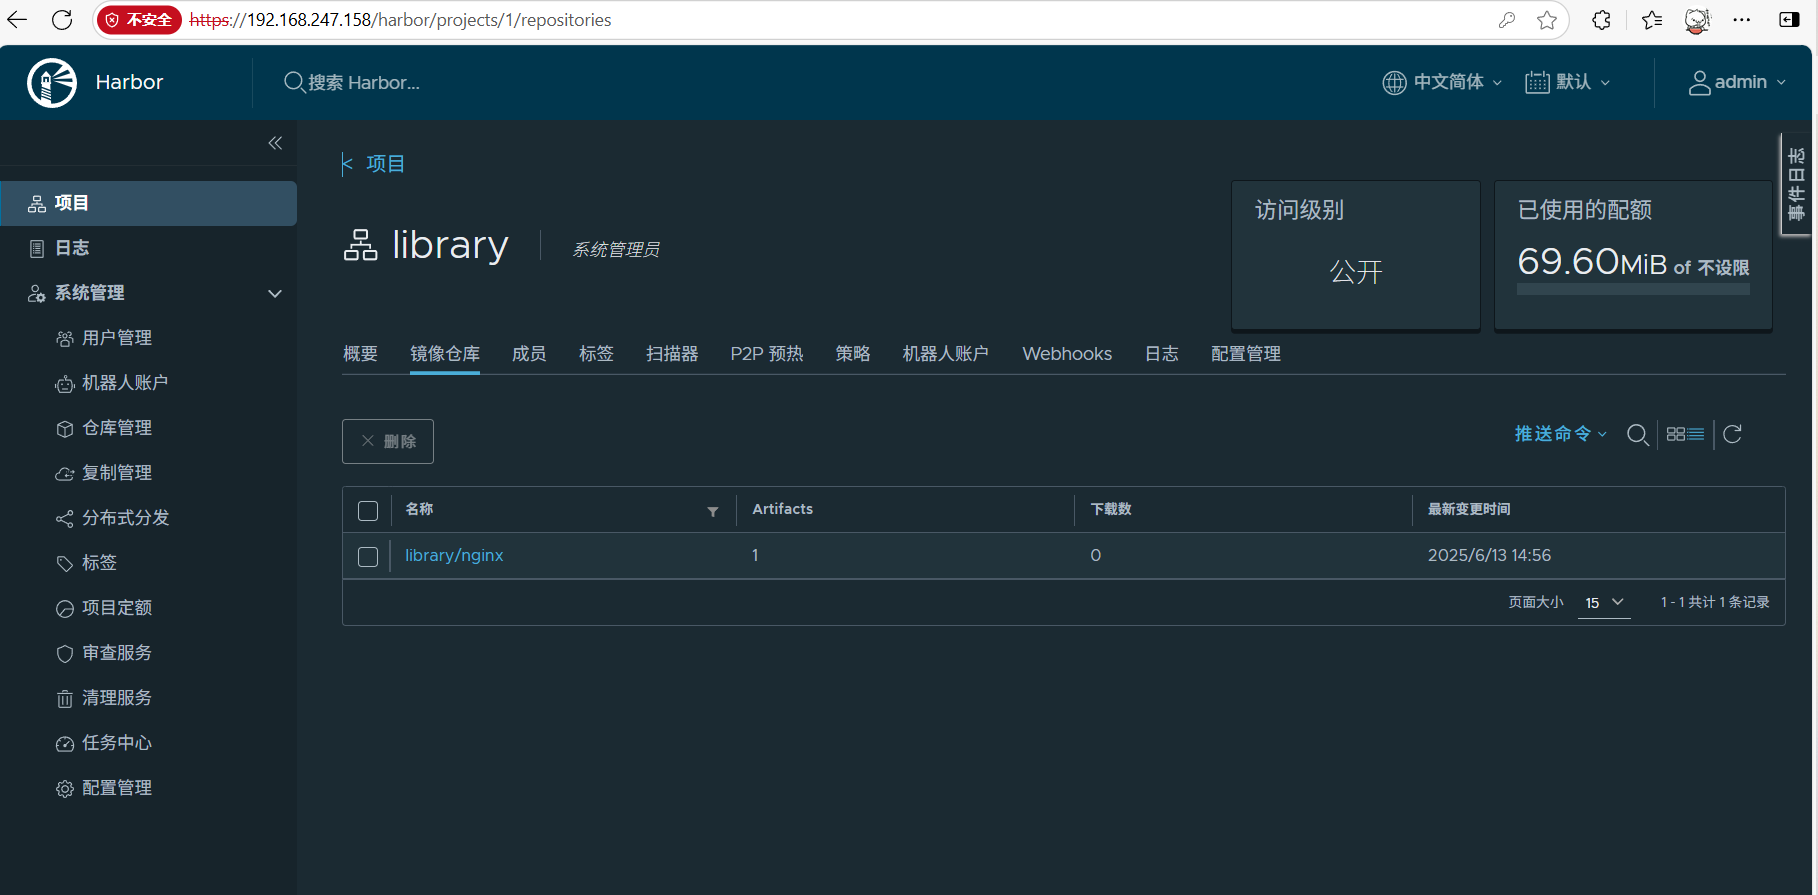Image resolution: width=1818 pixels, height=895 pixels.
Task: Switch to the project 机器人账户 tab
Action: [x=946, y=354]
